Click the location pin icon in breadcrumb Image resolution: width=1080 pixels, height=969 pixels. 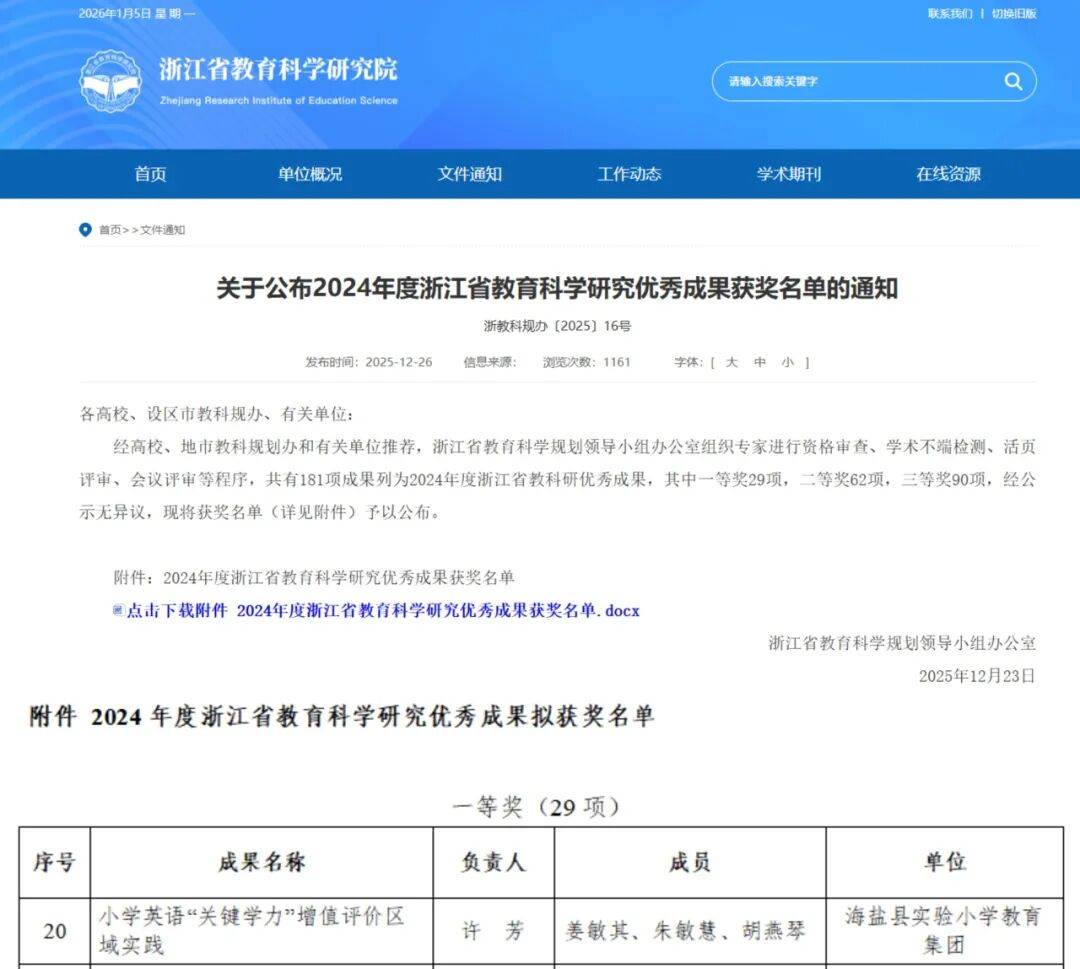point(85,230)
